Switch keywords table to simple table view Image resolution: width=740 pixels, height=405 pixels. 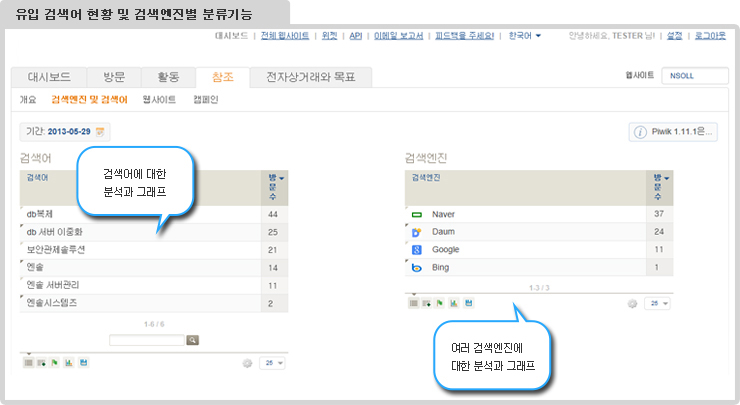[29, 362]
